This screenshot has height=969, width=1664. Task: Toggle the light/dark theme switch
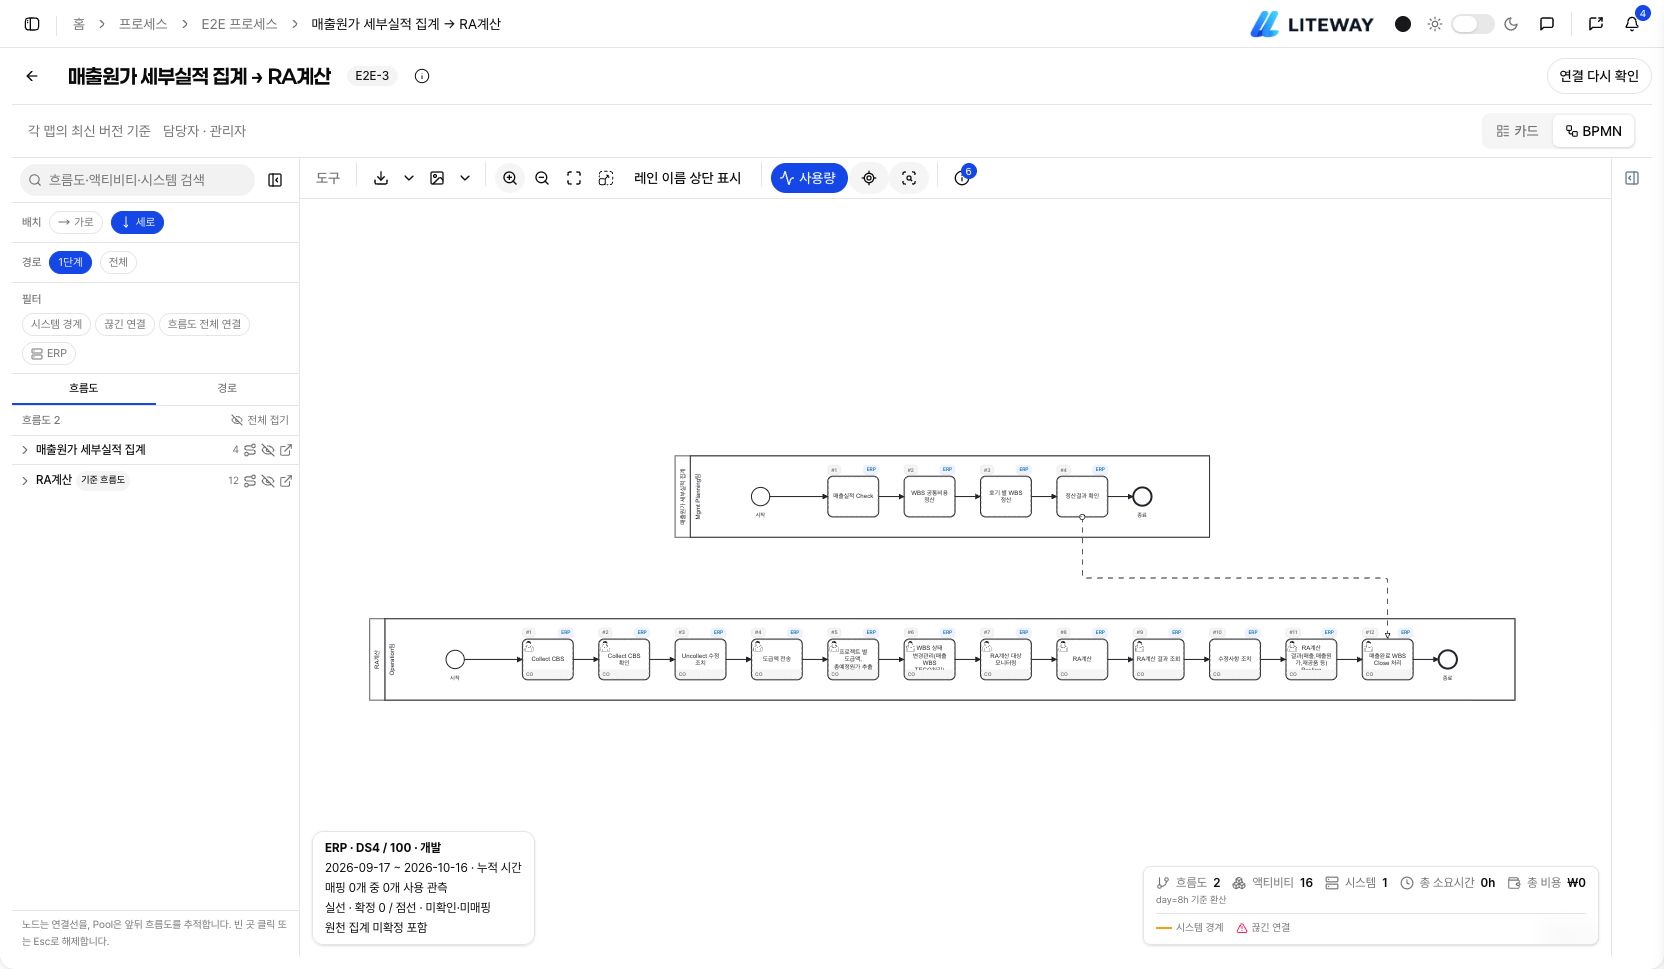(x=1472, y=24)
